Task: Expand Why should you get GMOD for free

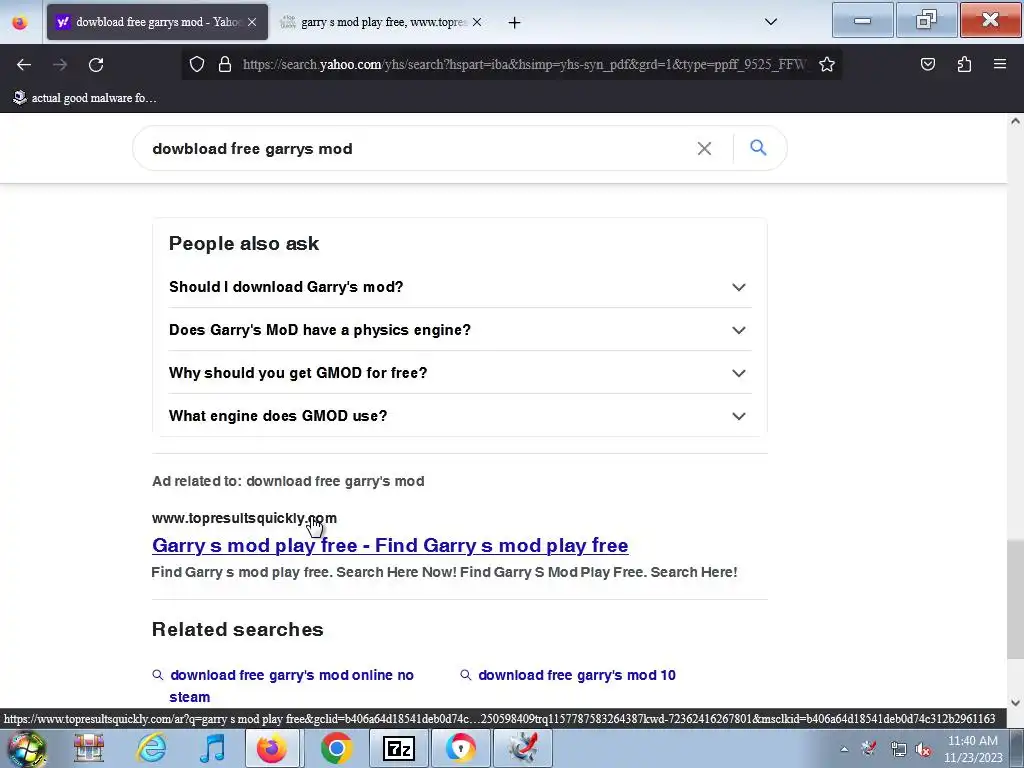Action: click(x=460, y=373)
